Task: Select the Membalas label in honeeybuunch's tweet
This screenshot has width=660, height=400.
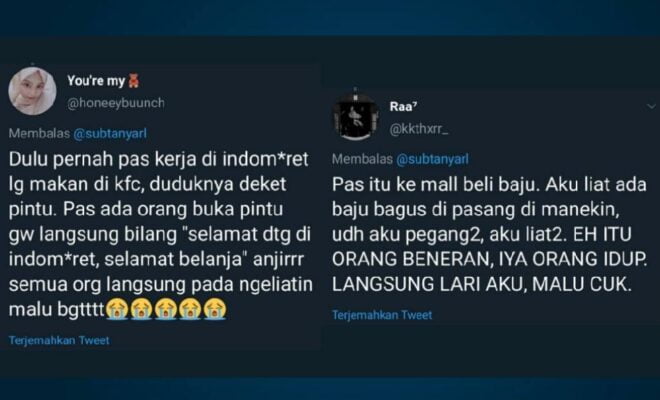Action: (x=39, y=133)
